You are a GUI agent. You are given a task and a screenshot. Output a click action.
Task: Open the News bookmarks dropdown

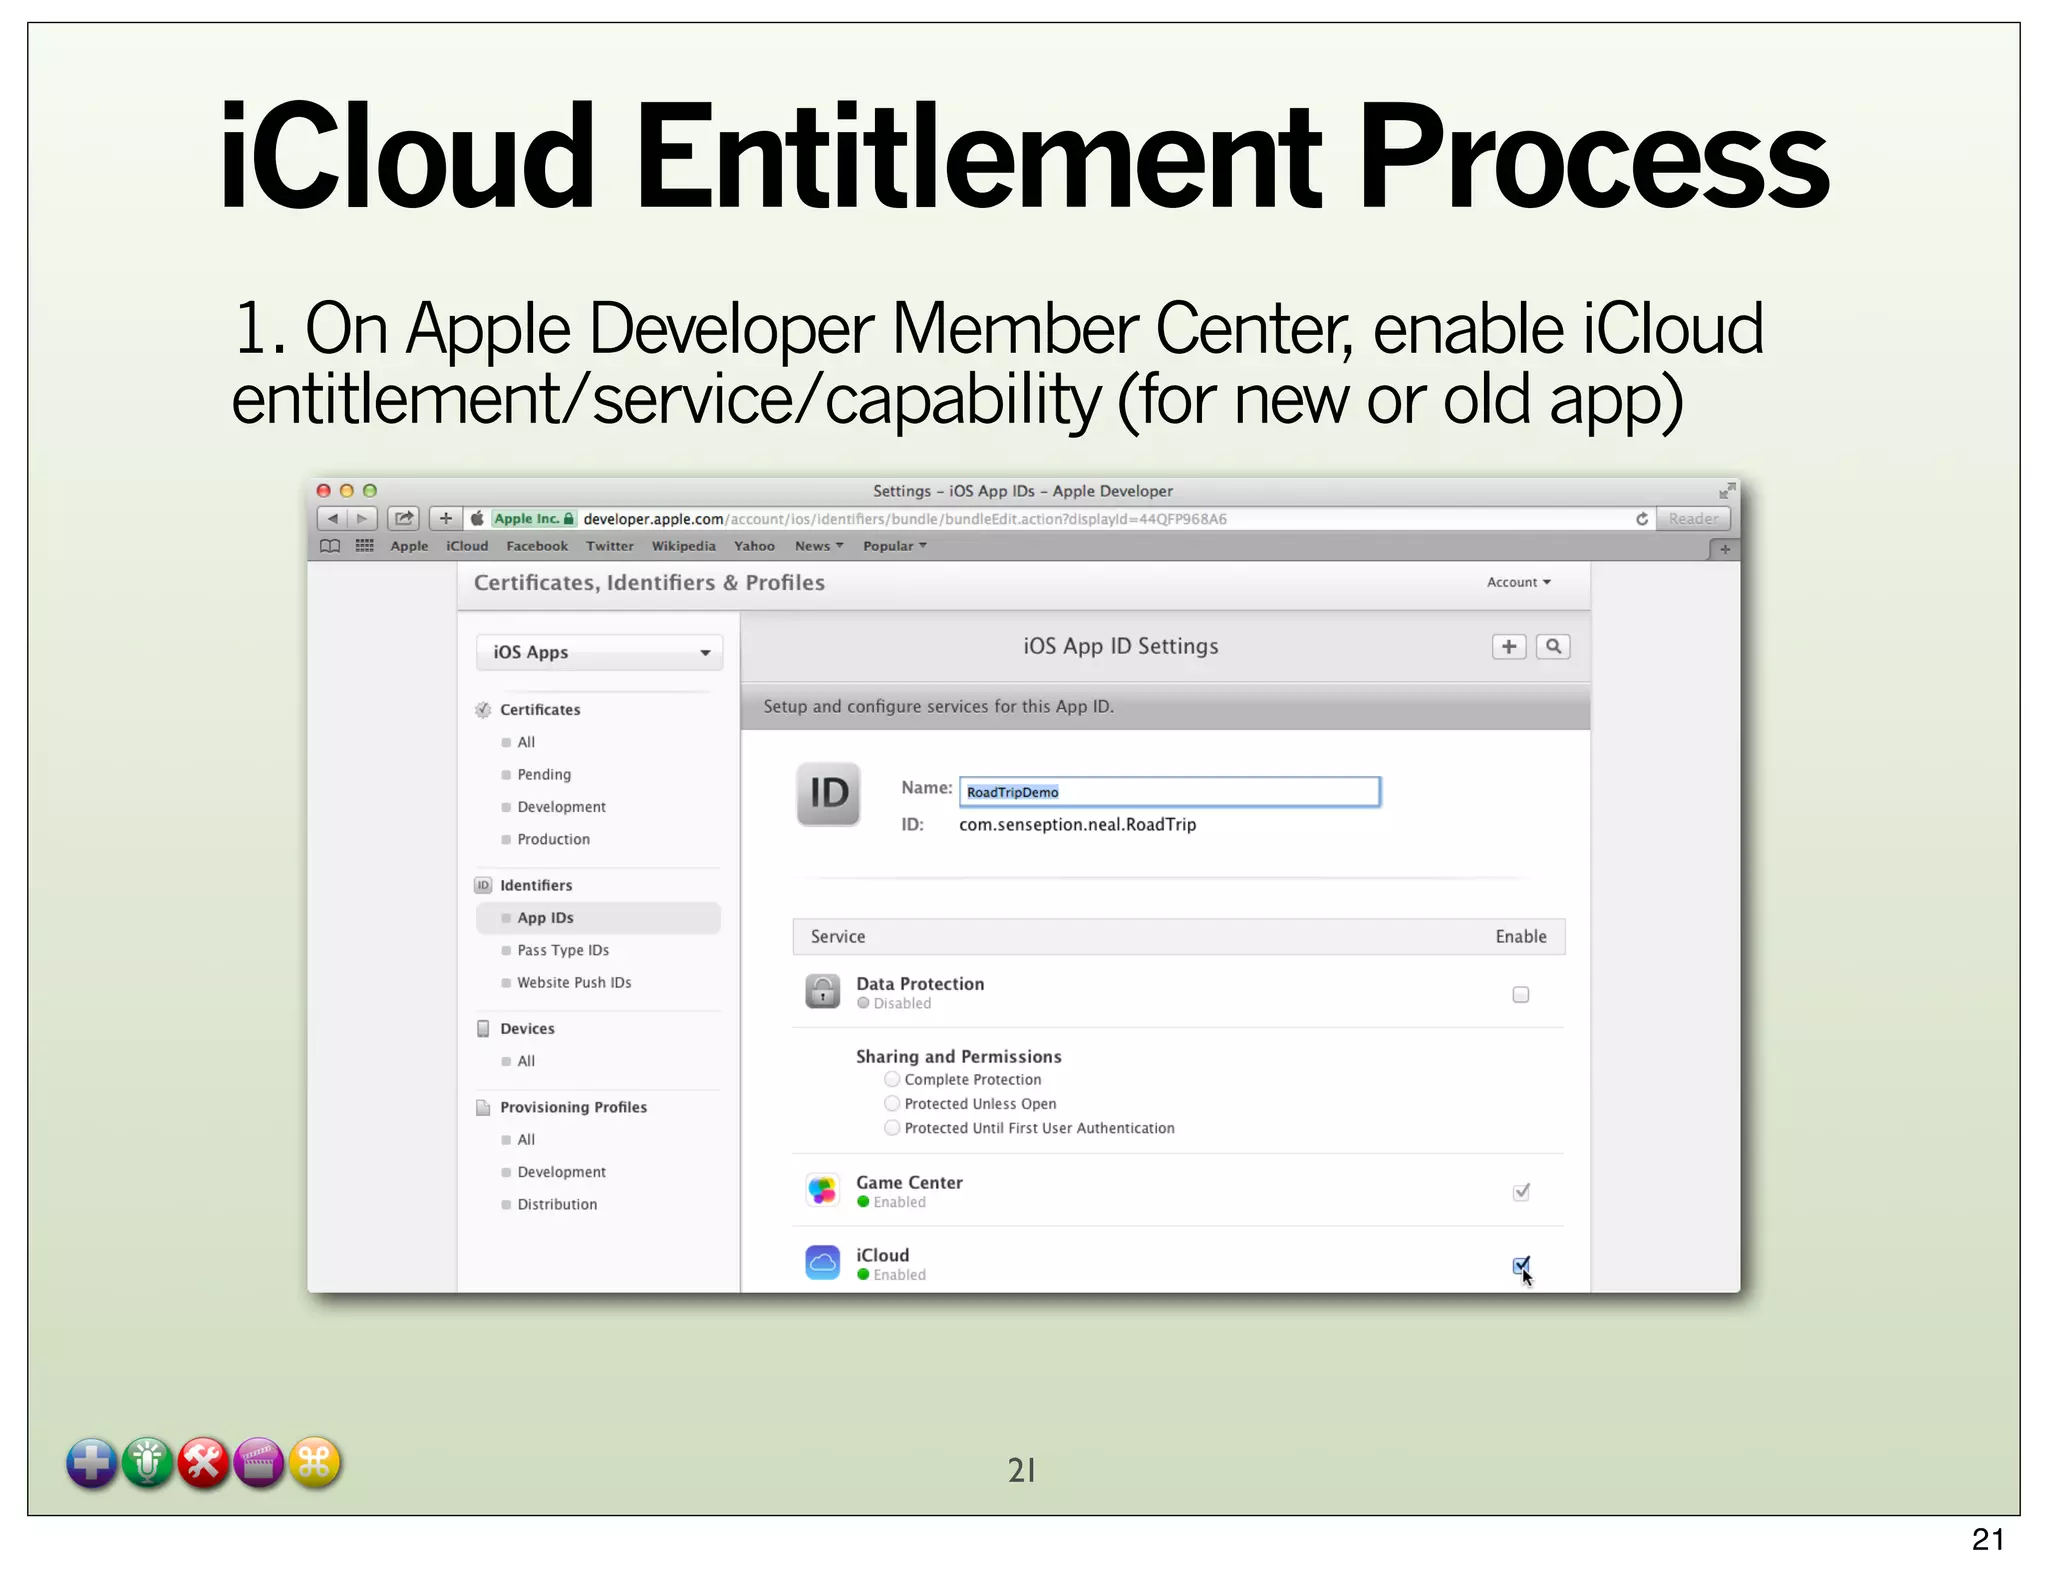[819, 546]
